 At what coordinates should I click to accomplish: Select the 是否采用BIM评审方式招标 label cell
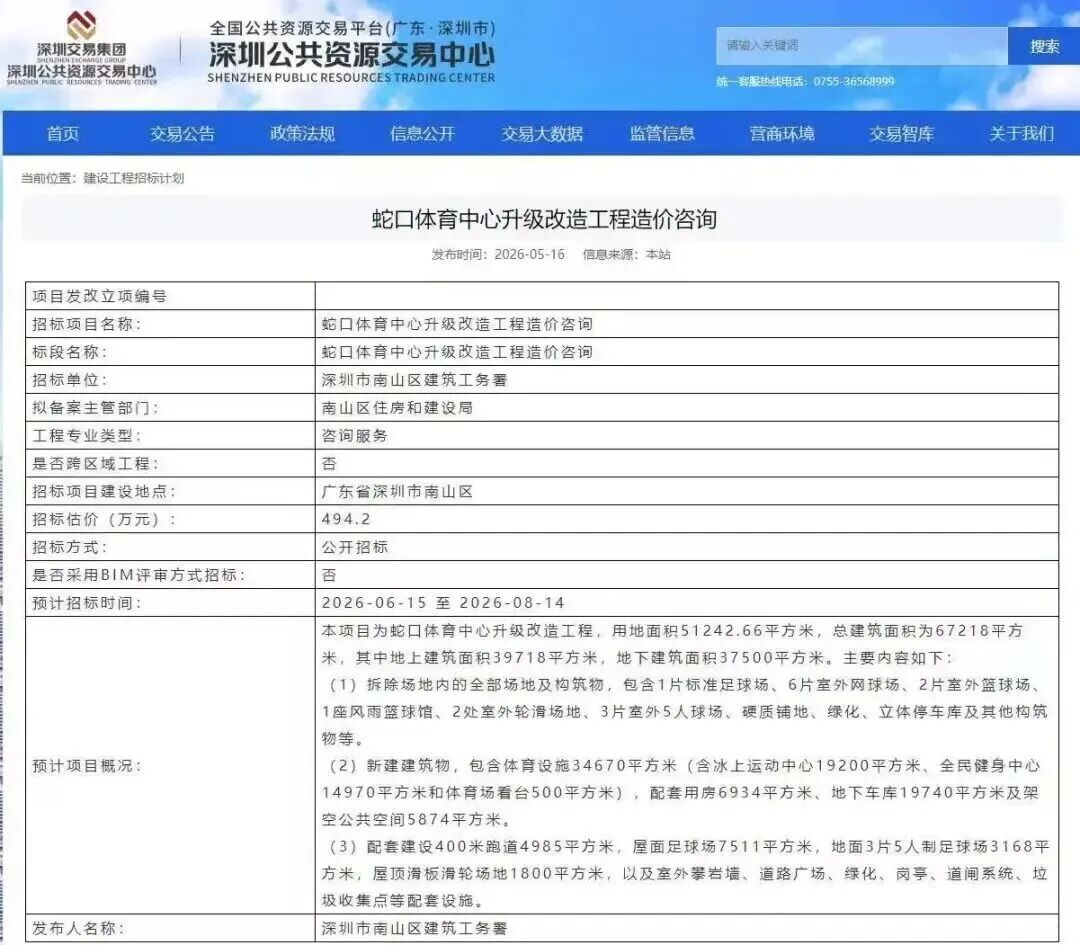point(170,574)
